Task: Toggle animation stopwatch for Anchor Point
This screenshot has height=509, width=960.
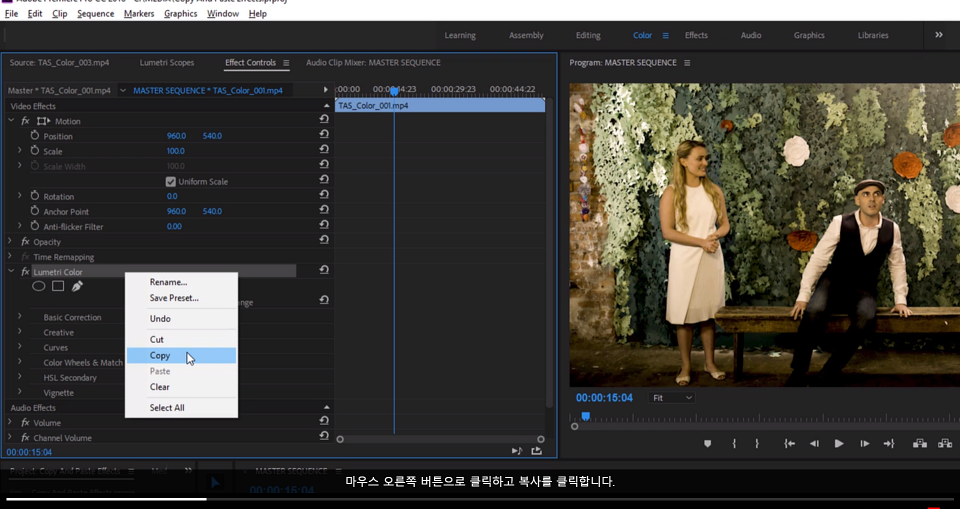Action: 35,211
